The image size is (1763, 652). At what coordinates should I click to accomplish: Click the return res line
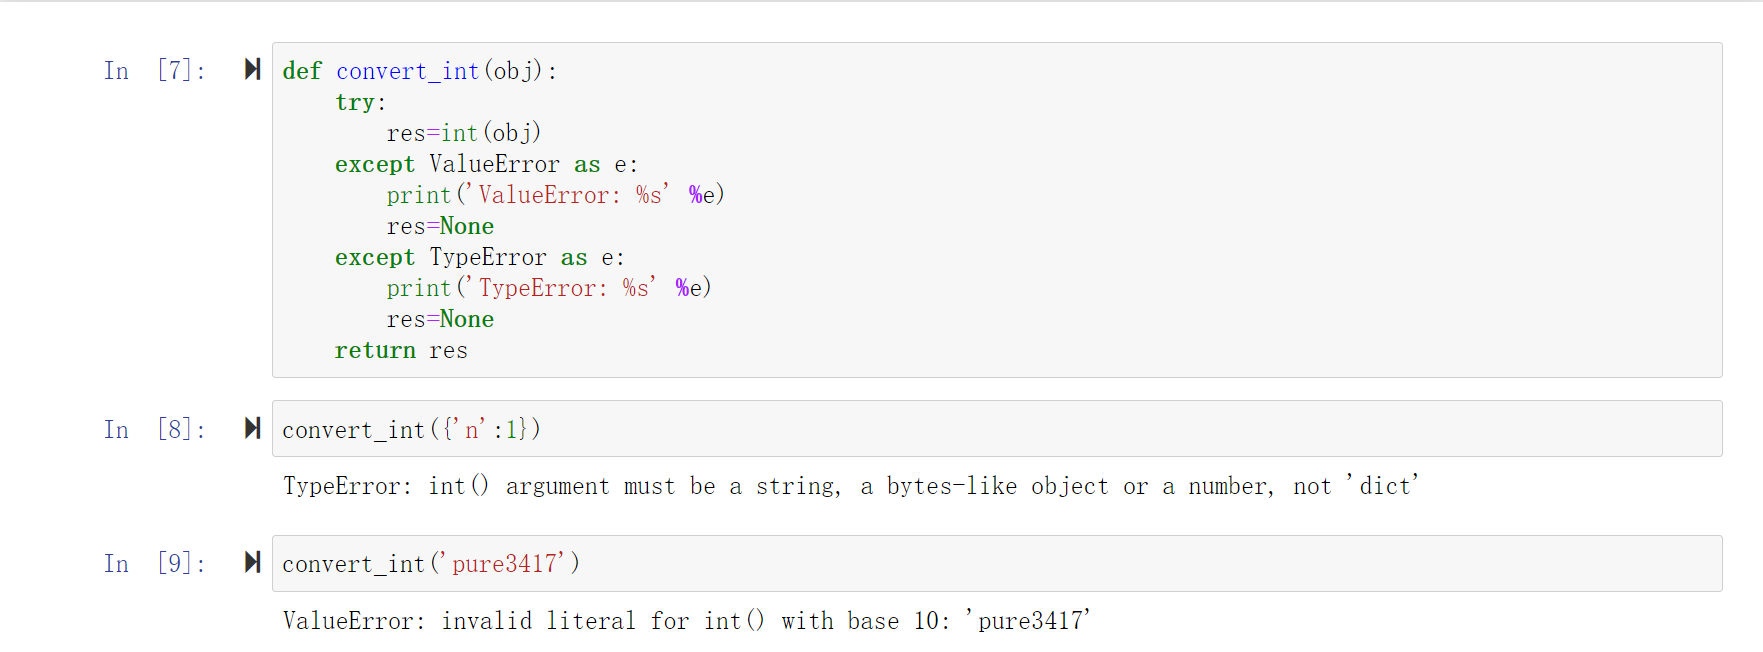[x=401, y=350]
